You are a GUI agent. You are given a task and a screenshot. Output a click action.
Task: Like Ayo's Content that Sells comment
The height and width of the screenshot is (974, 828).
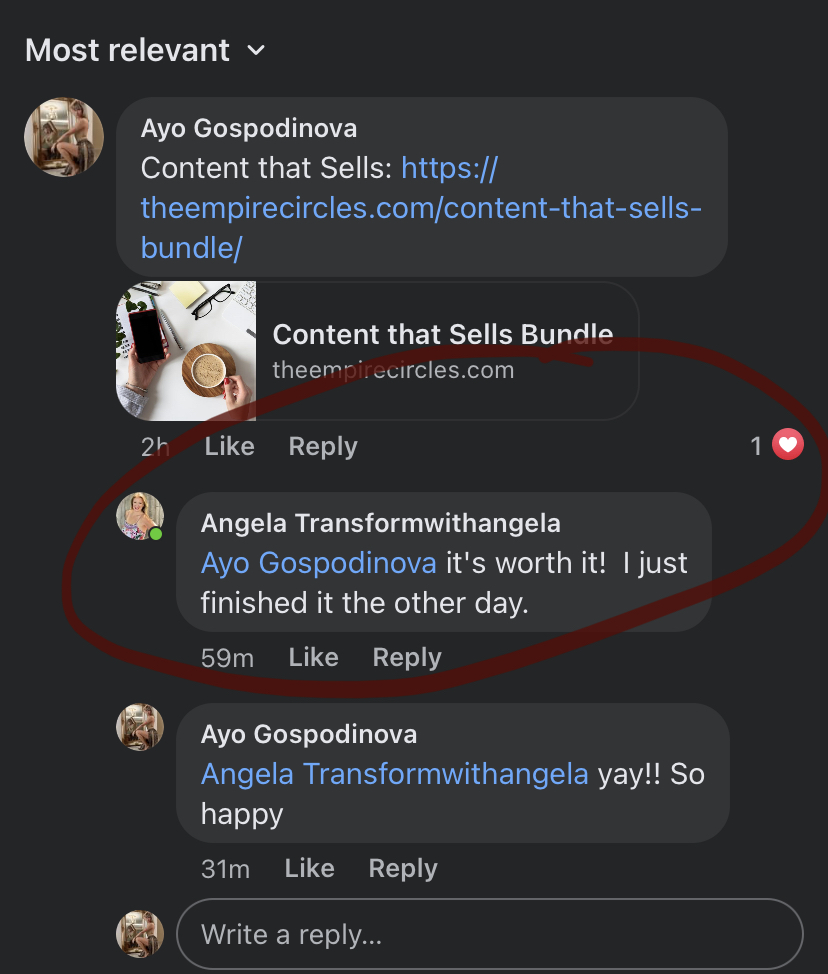pos(229,446)
